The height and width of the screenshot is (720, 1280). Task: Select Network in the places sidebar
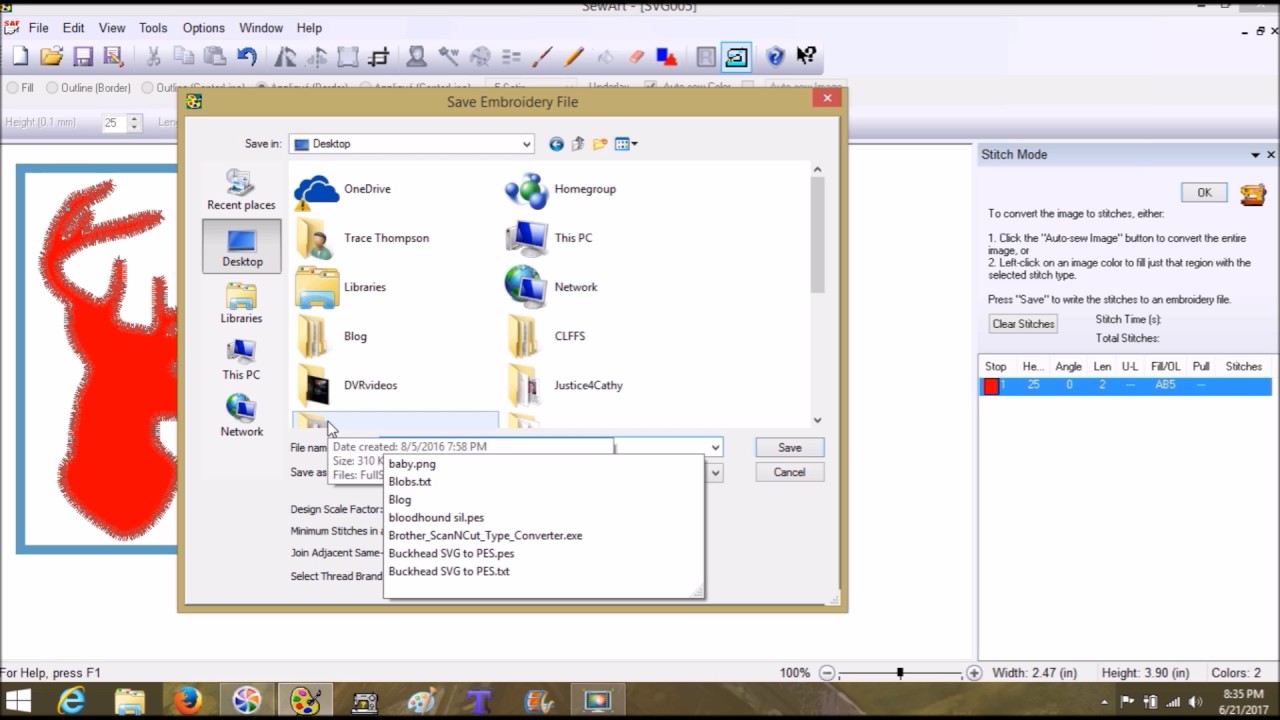(241, 416)
